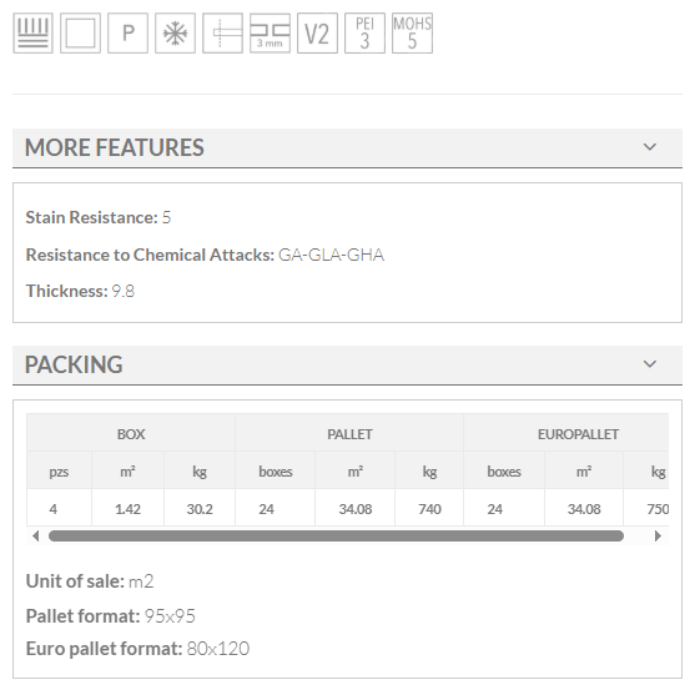Click the MORE FEATURES heading
700x700 pixels.
pyautogui.click(x=114, y=149)
